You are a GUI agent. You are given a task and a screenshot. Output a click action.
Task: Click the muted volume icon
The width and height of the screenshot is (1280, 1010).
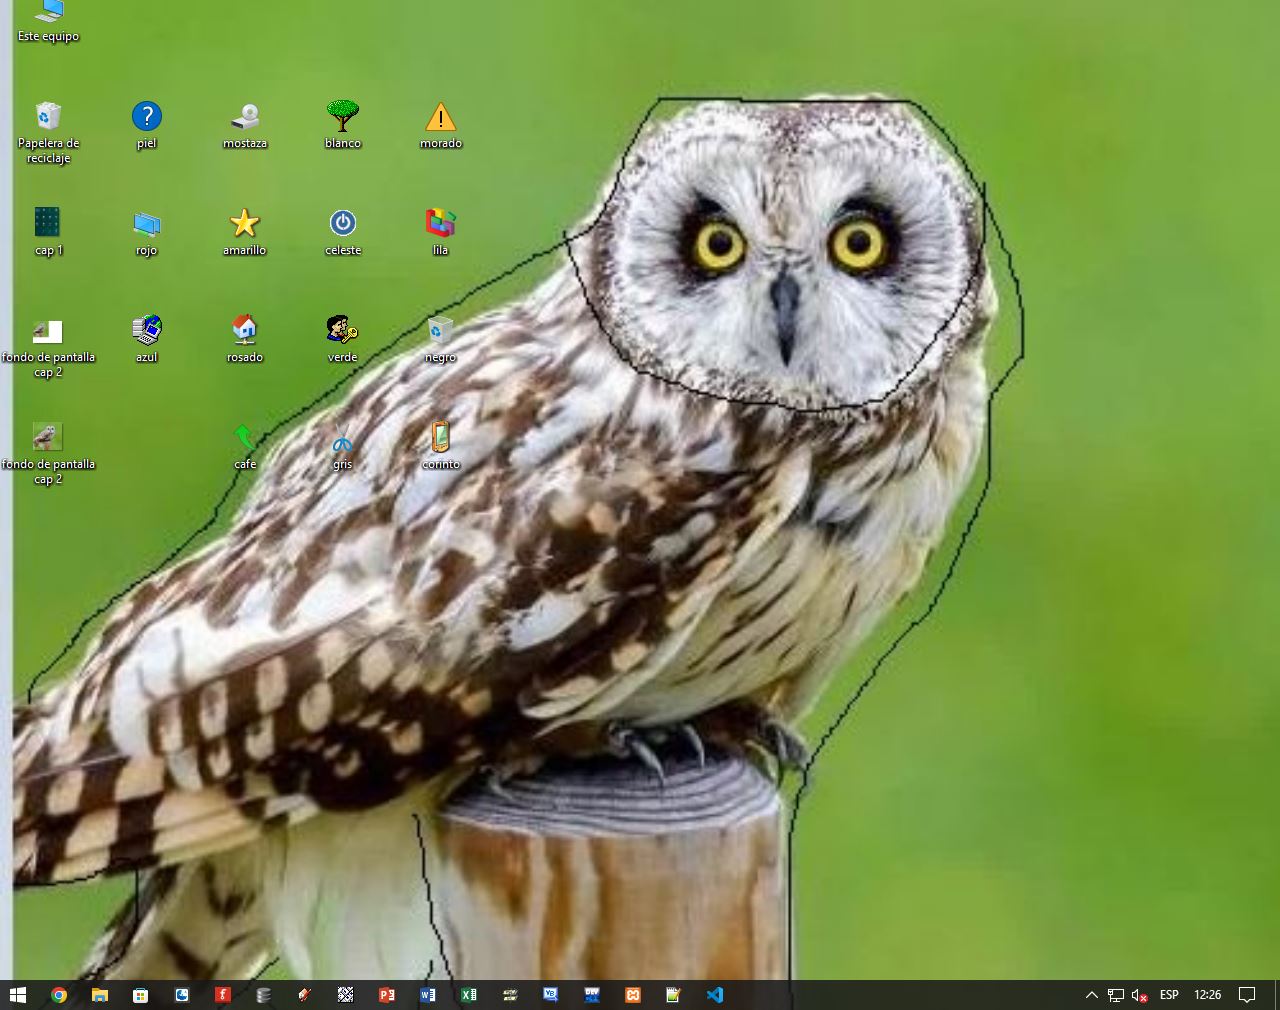[x=1140, y=995]
